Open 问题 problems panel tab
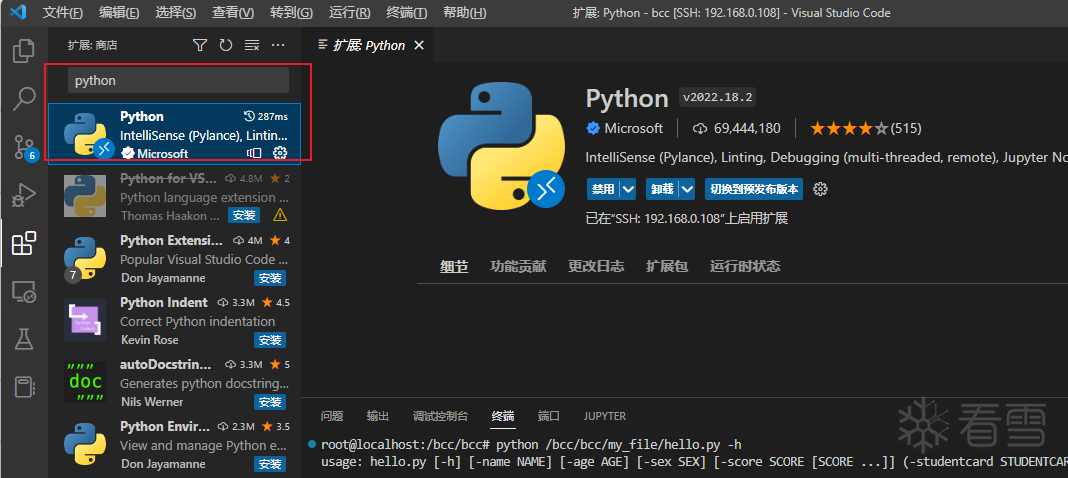 [x=332, y=416]
